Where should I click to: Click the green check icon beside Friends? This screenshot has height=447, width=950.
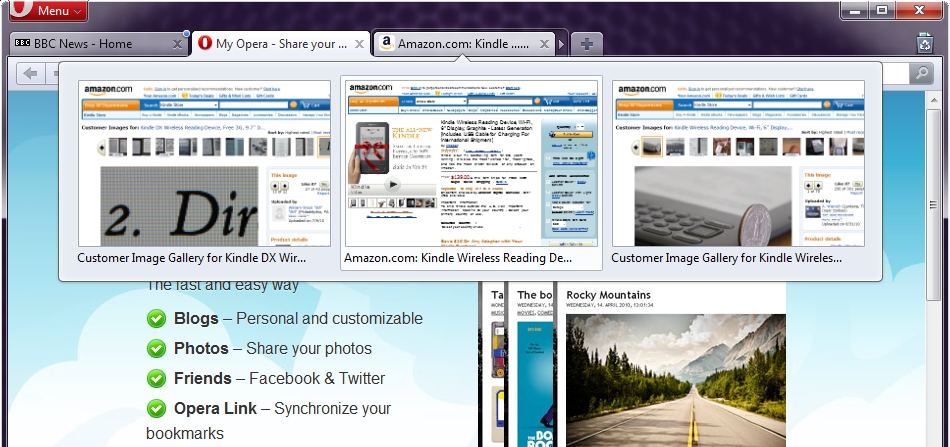point(156,379)
